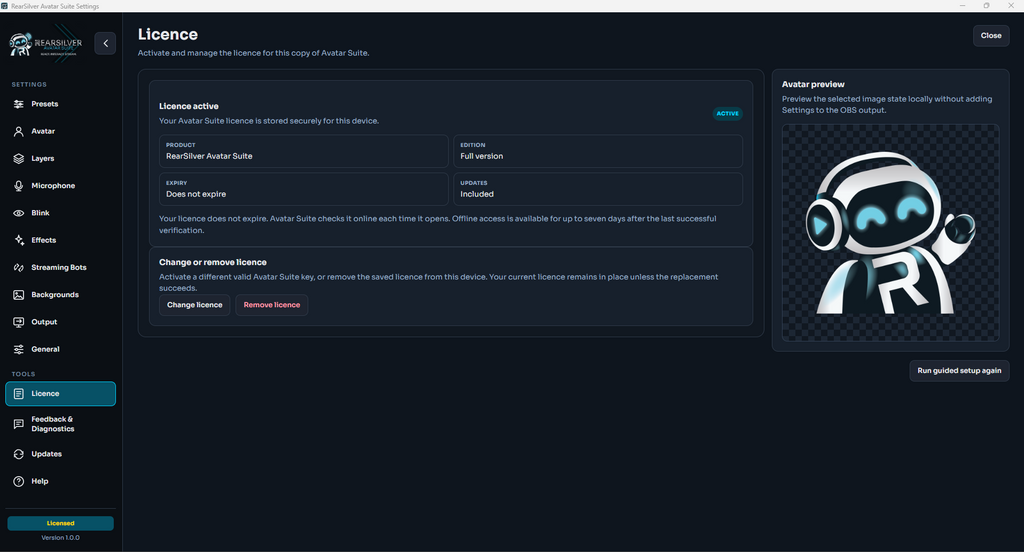Click the Backgrounds image icon in sidebar
This screenshot has width=1024, height=552.
coord(19,295)
